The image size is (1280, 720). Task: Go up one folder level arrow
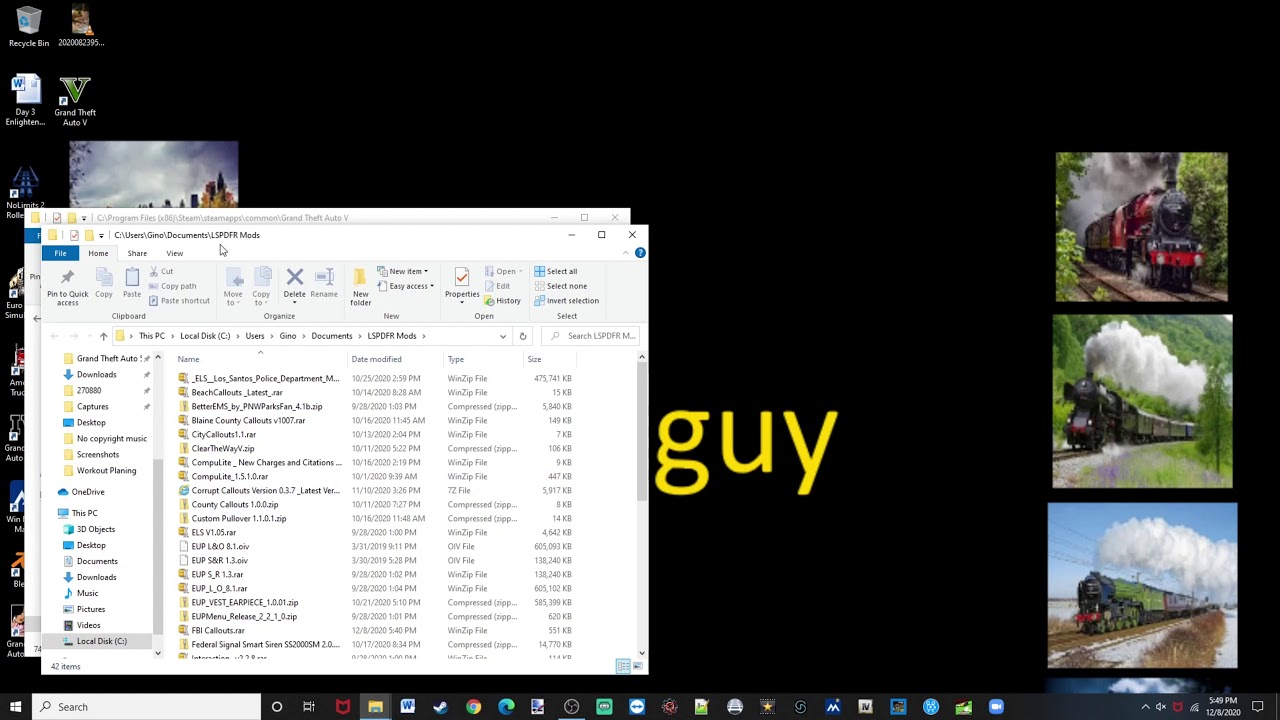point(103,336)
